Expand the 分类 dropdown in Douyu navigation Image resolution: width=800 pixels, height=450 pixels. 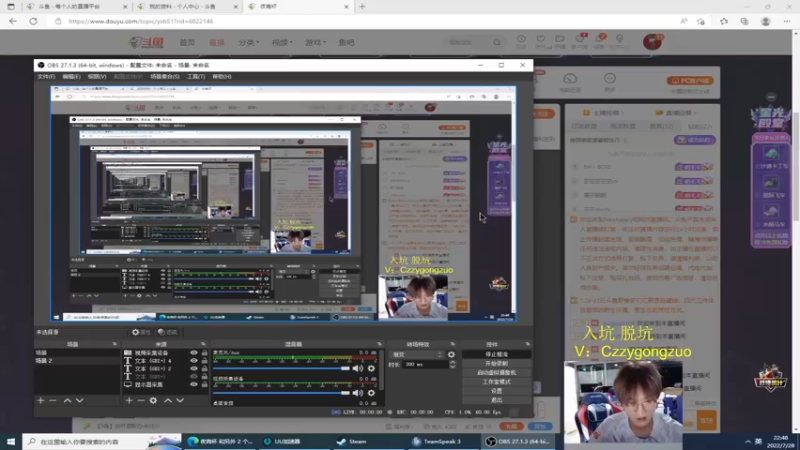click(x=249, y=42)
